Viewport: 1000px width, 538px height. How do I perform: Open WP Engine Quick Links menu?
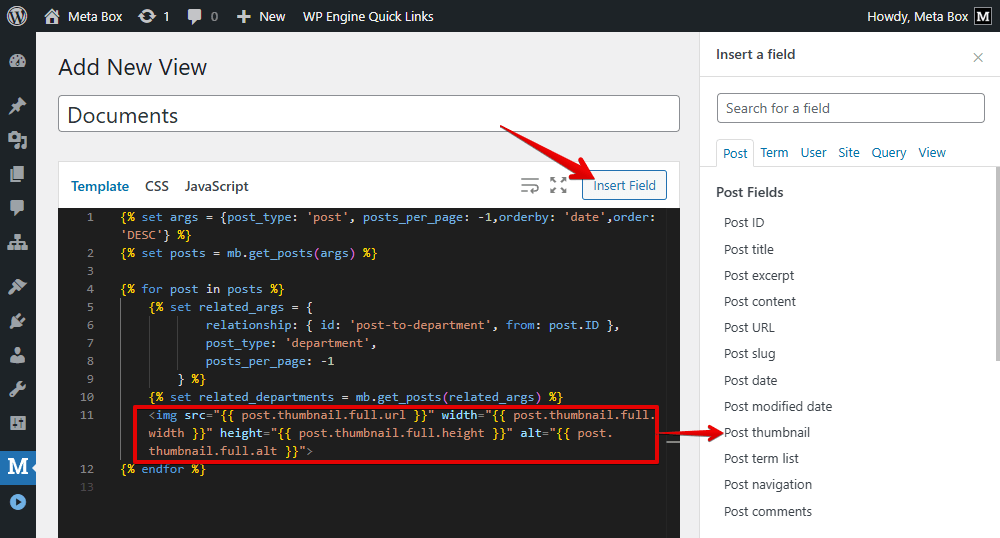point(368,16)
